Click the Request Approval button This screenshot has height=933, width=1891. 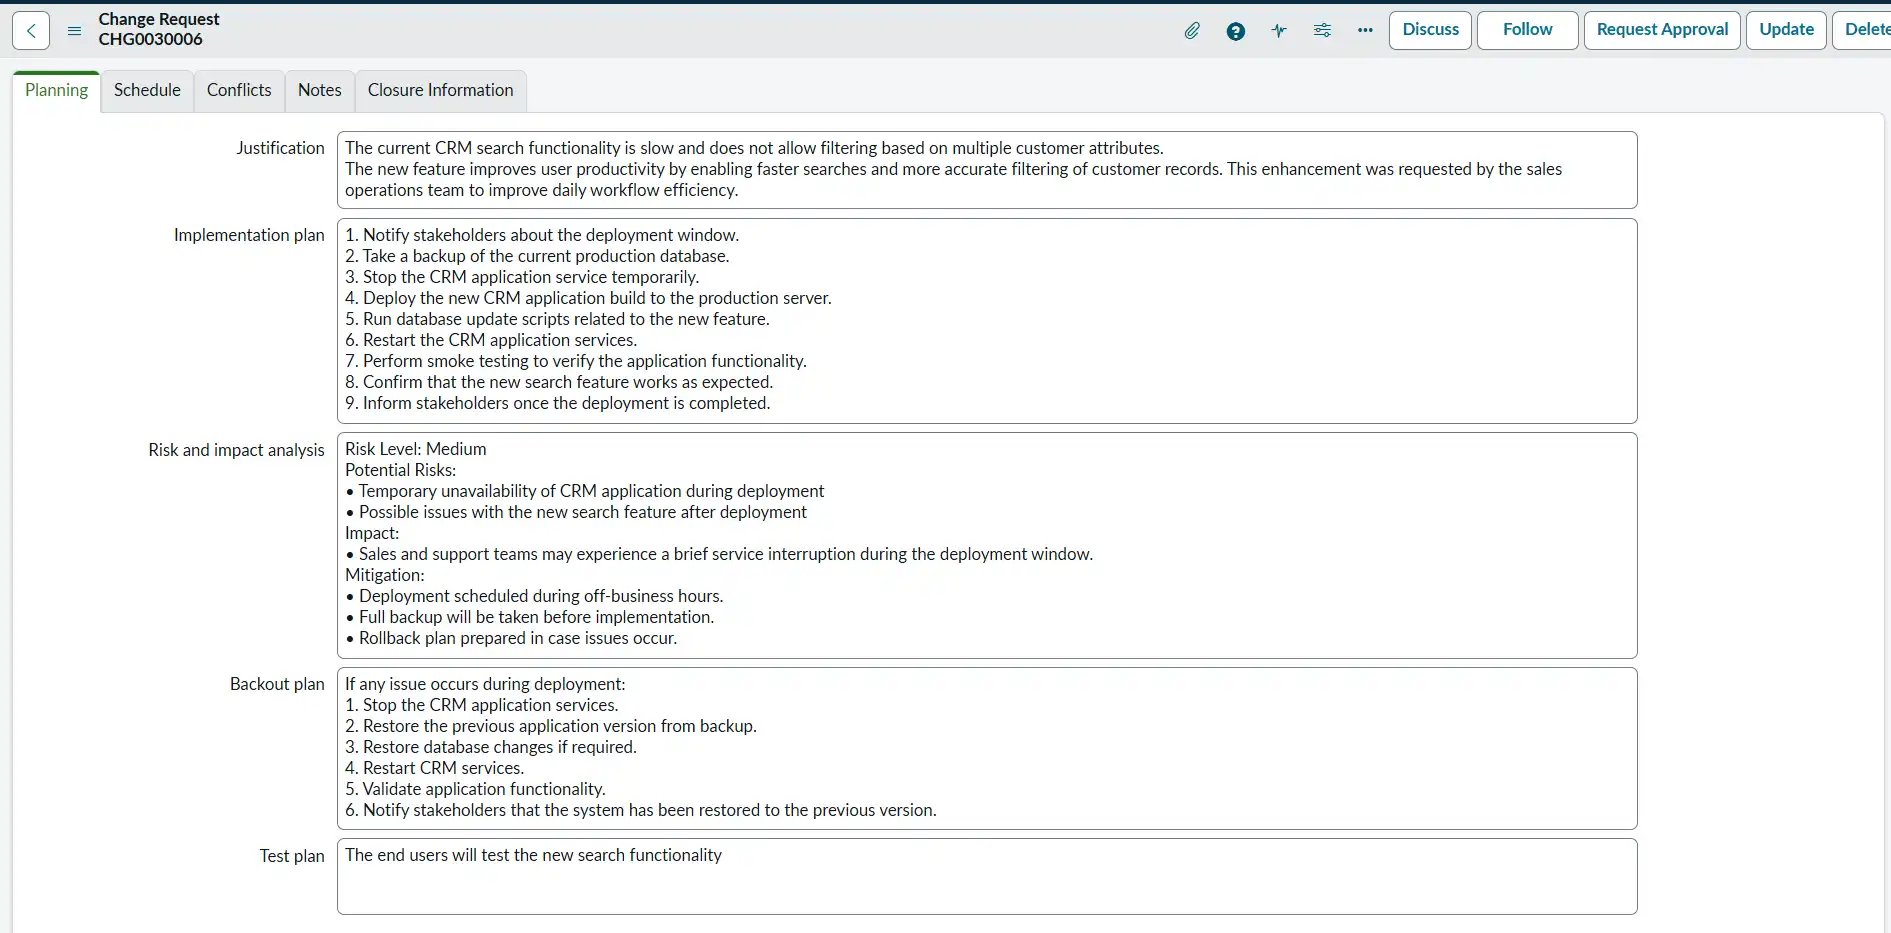[1662, 30]
